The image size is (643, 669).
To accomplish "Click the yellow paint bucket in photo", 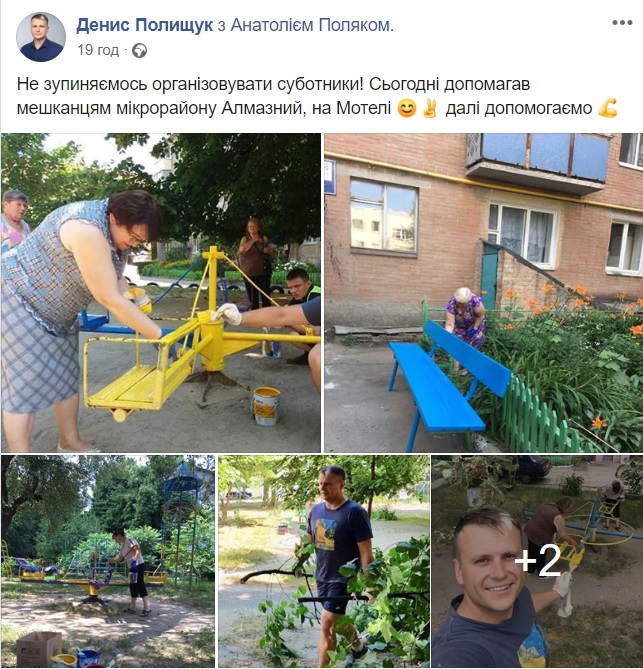I will [266, 406].
